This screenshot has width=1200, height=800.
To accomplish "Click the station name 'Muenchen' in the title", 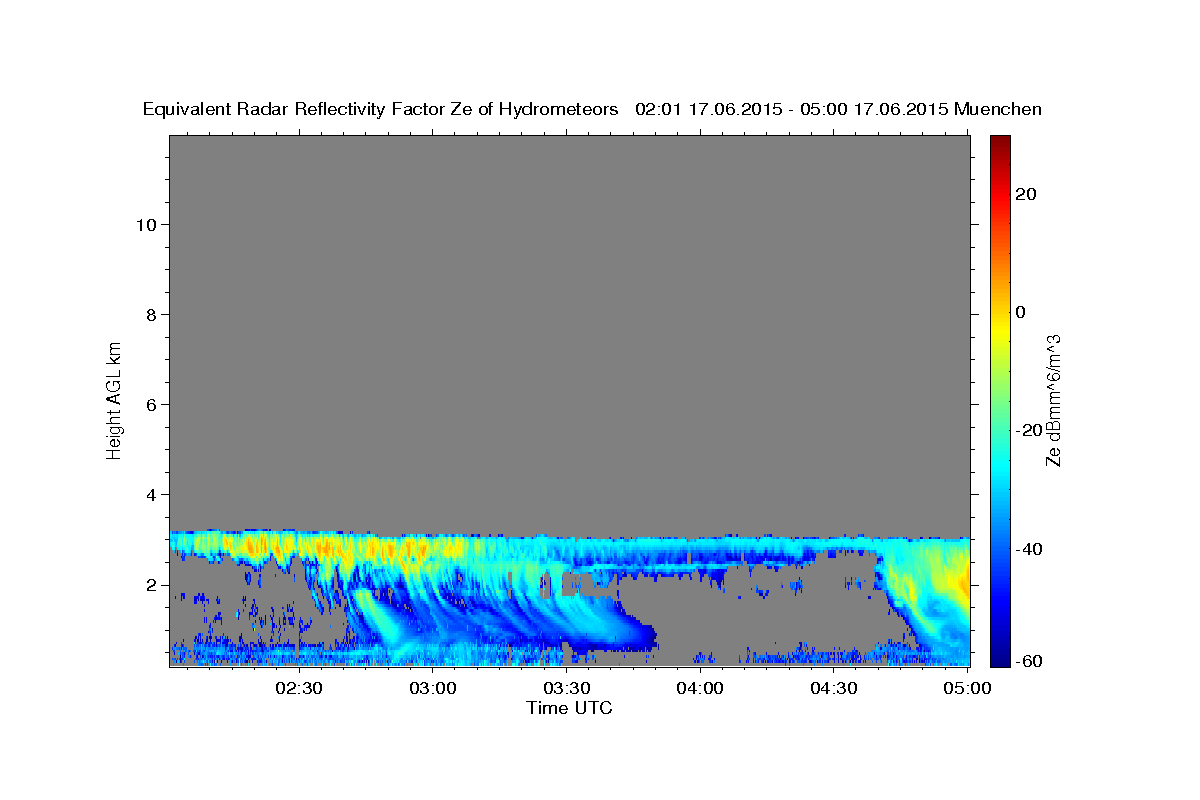I will [998, 109].
